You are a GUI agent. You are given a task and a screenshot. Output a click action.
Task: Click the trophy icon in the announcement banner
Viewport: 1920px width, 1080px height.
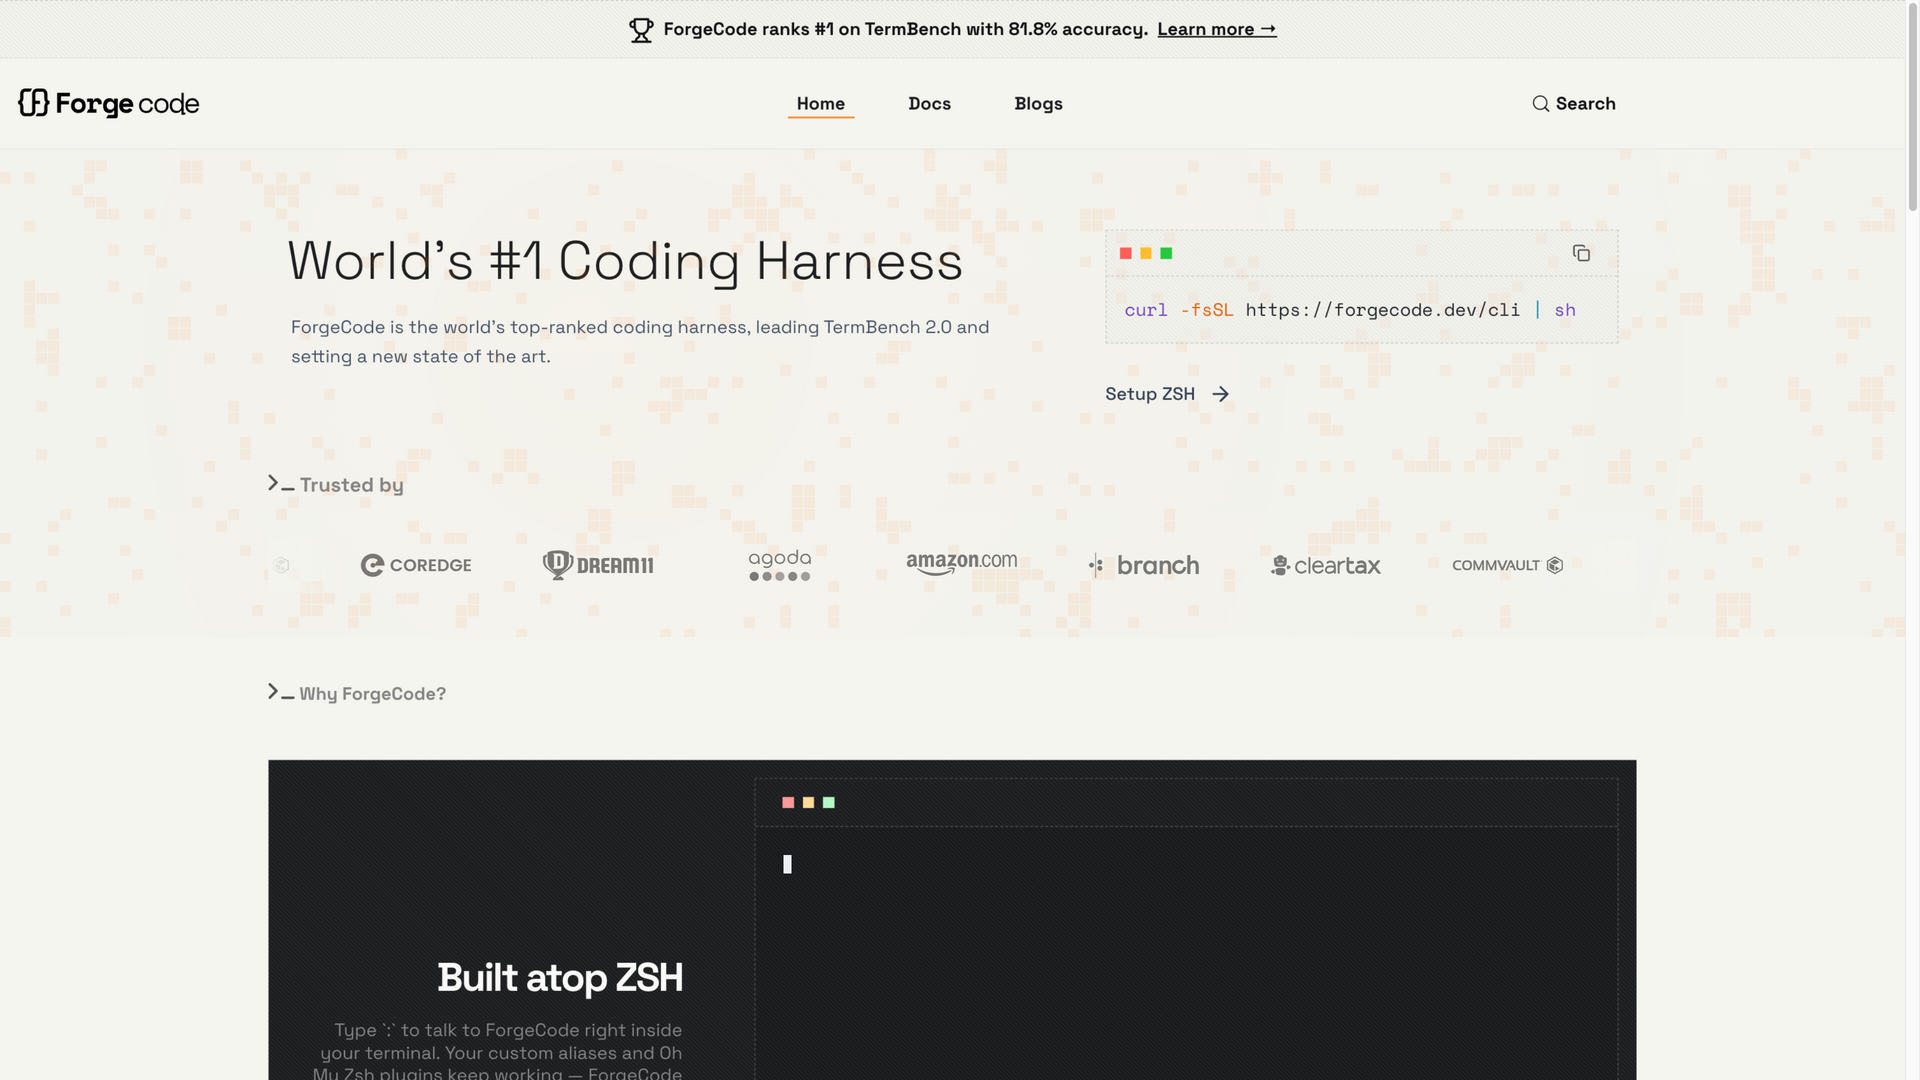click(x=641, y=30)
